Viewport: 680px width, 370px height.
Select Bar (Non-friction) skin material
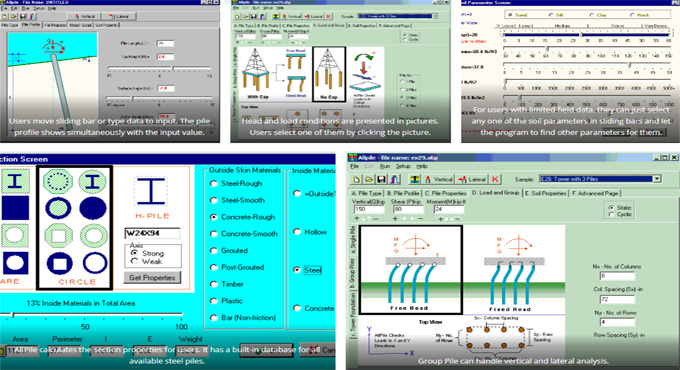click(x=243, y=318)
